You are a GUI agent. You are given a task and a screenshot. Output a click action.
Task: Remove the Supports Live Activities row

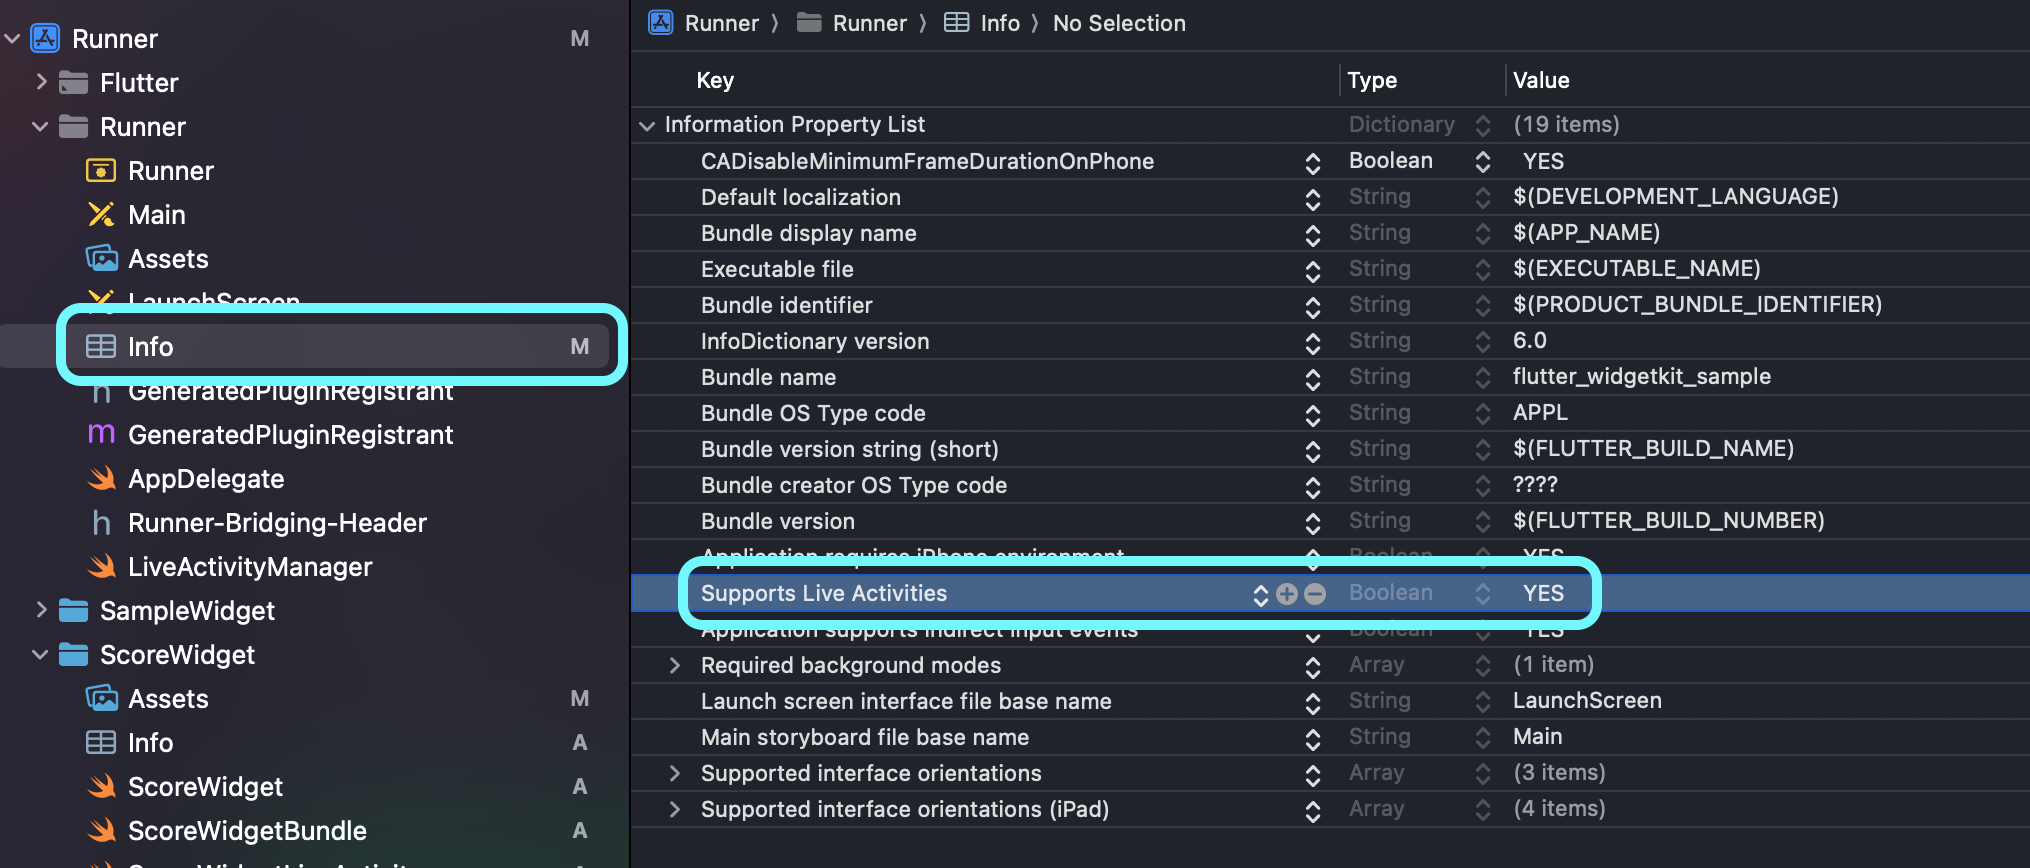point(1315,594)
